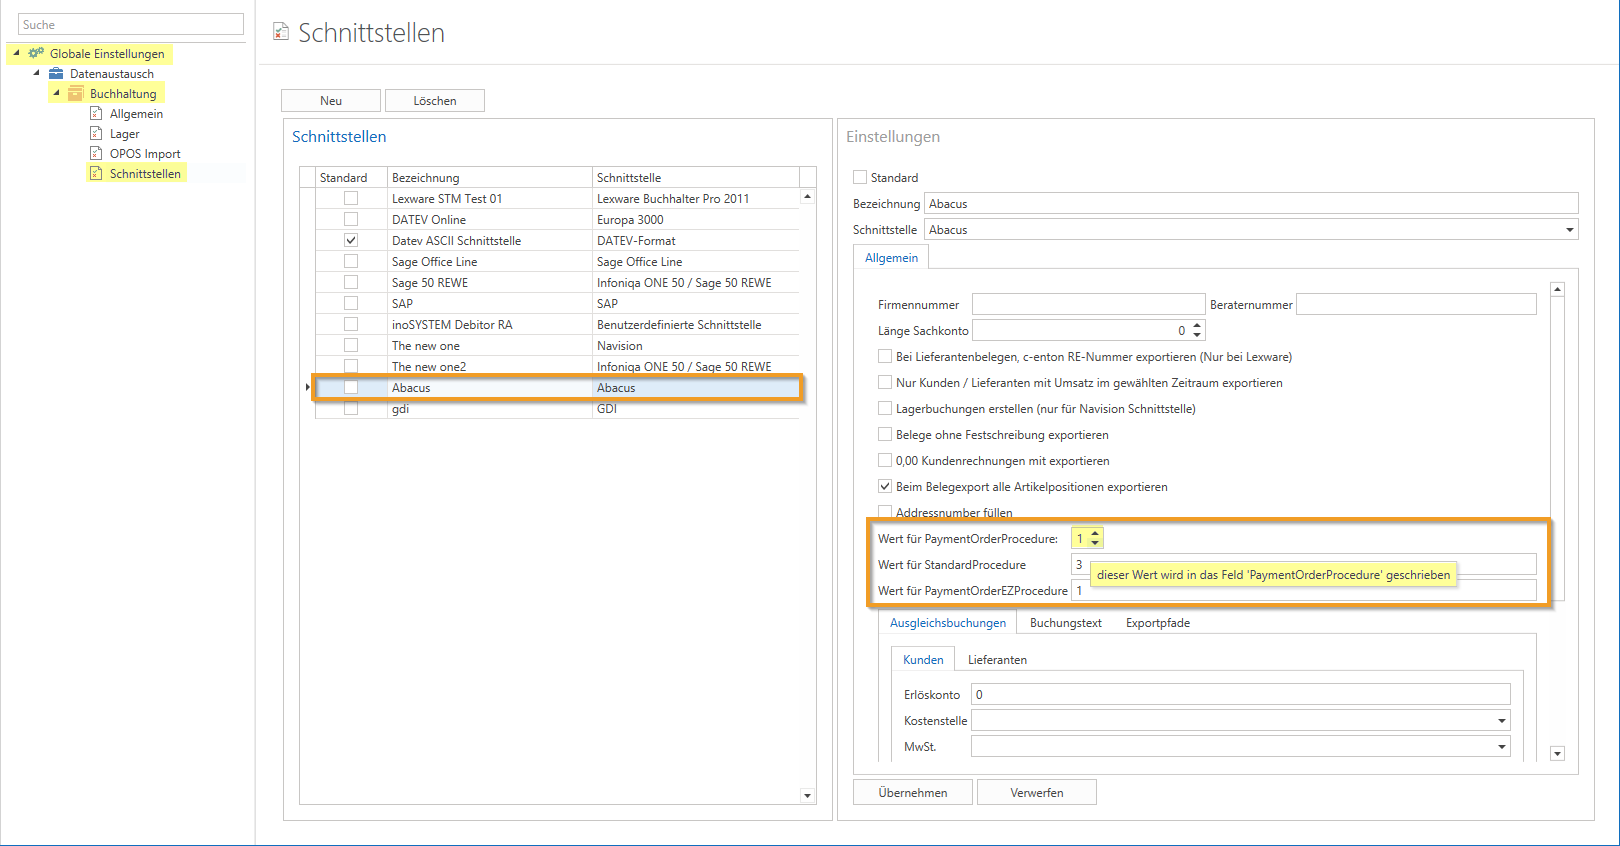Uncheck Beim Belegexport alle Artikelpositionen exportieren
1620x846 pixels.
coord(885,487)
